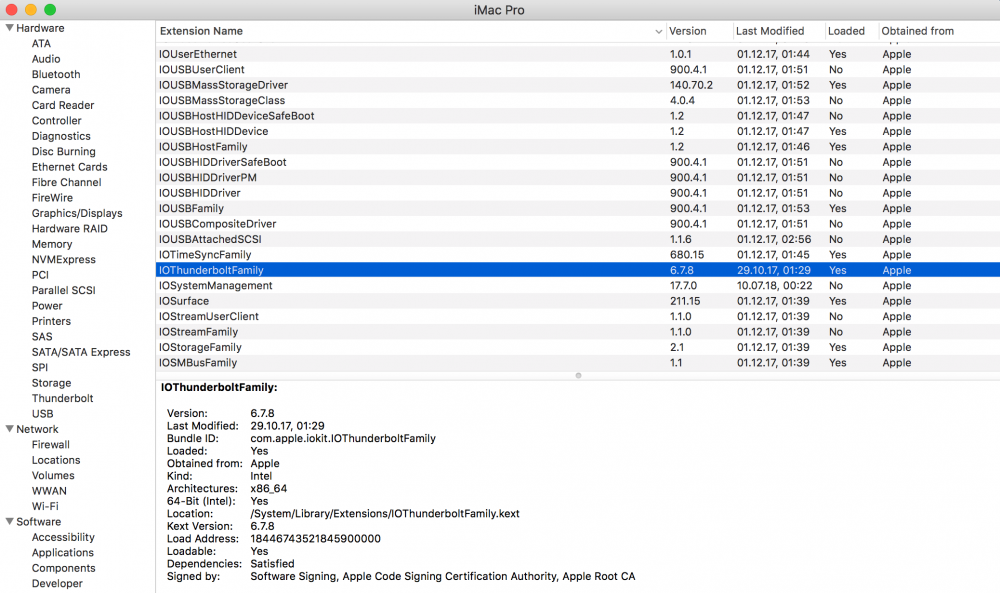
Task: Select PCI in the sidebar
Action: click(40, 275)
